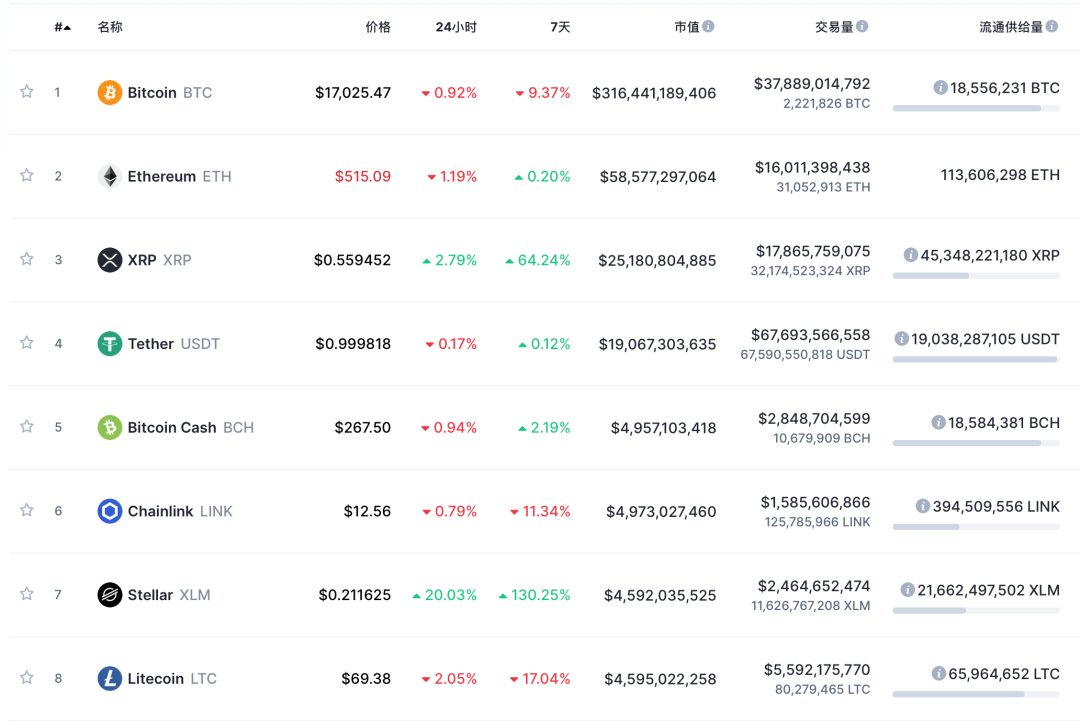
Task: Show info tooltip next to 市值 header
Action: (708, 27)
